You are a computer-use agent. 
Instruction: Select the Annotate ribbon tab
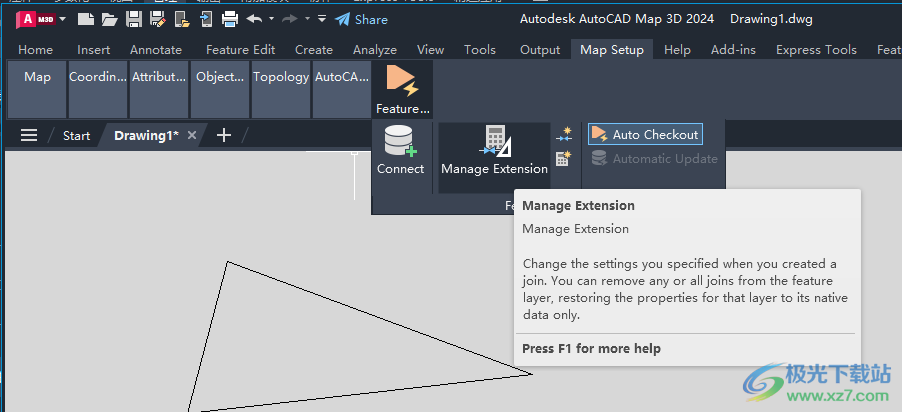click(156, 50)
